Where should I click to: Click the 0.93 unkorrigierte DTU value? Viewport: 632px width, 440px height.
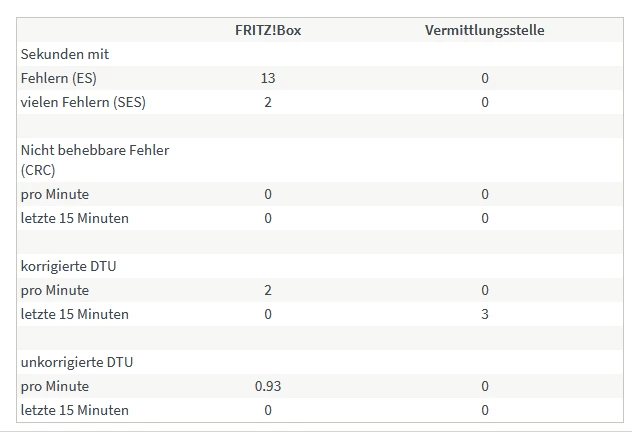(267, 386)
